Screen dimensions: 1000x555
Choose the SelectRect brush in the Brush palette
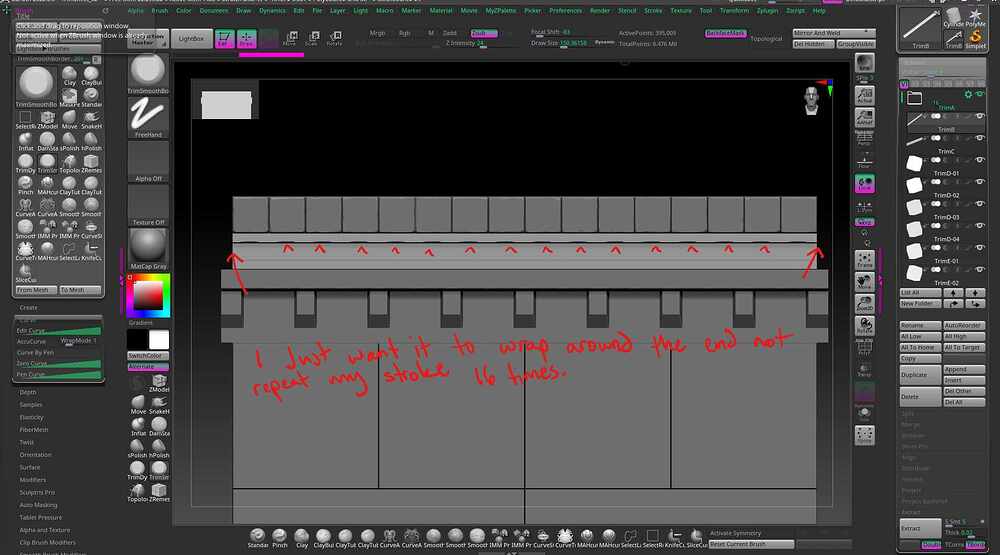[x=26, y=120]
